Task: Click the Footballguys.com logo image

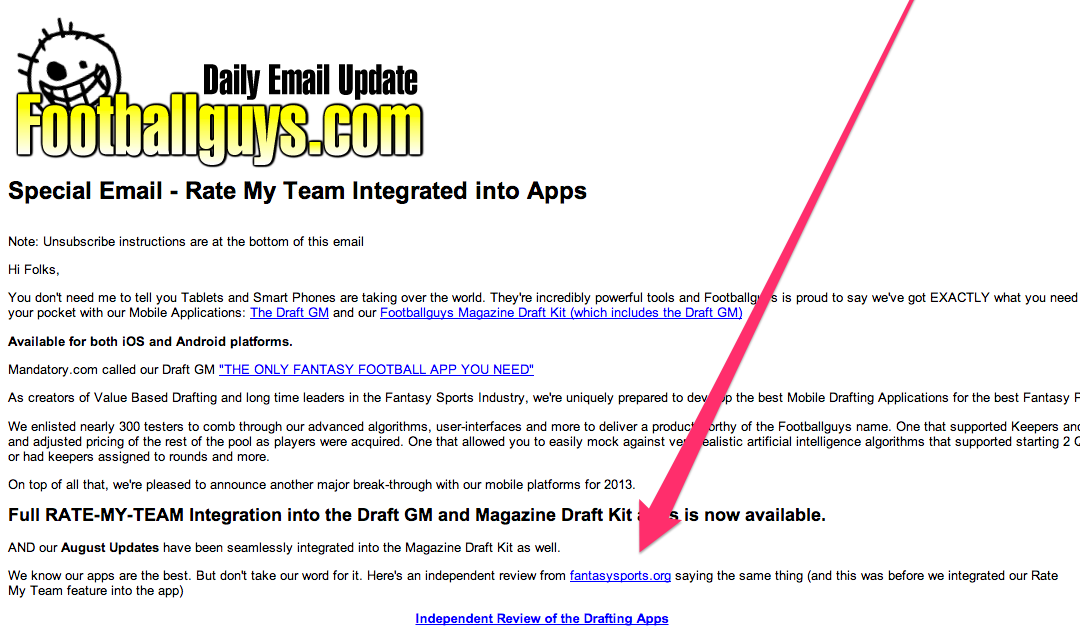Action: [x=218, y=93]
